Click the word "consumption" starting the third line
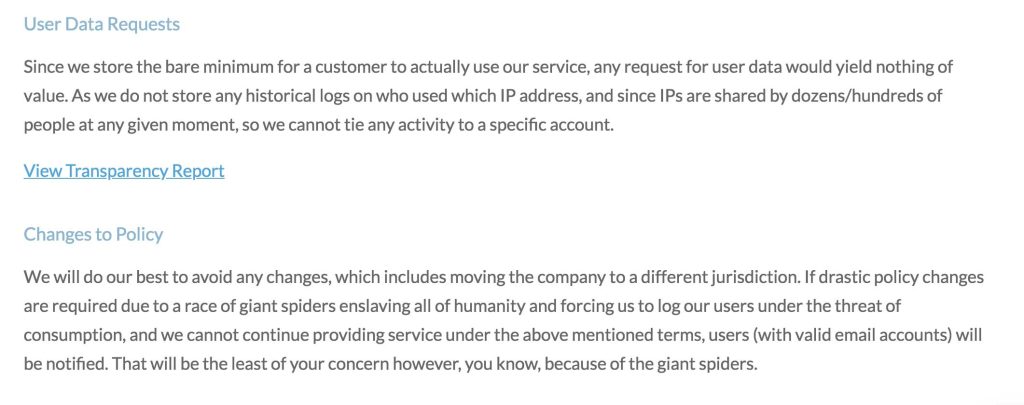 click(73, 333)
